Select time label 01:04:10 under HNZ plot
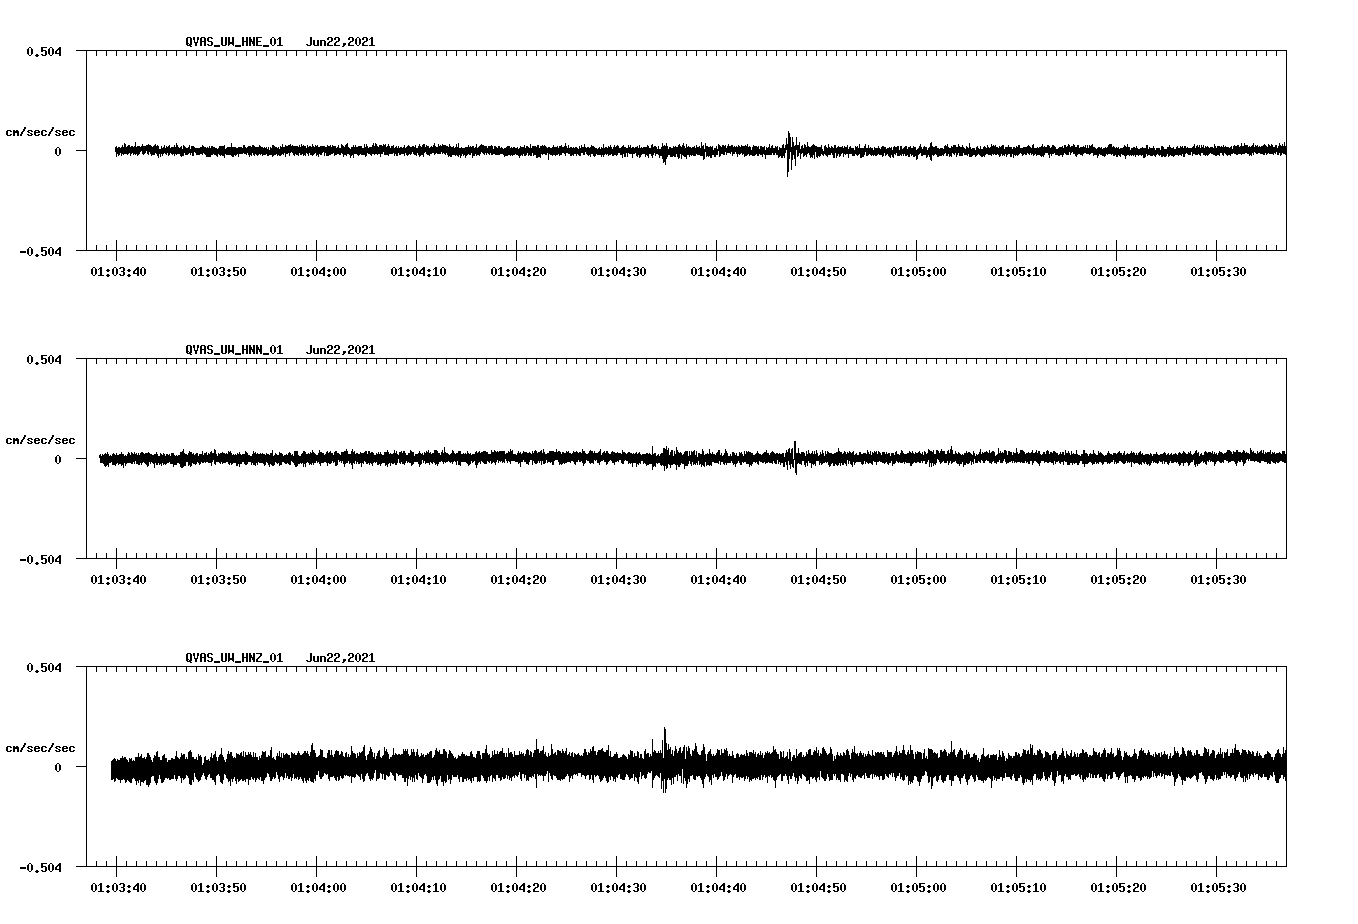Screen dimensions: 1358x924 [x=418, y=888]
